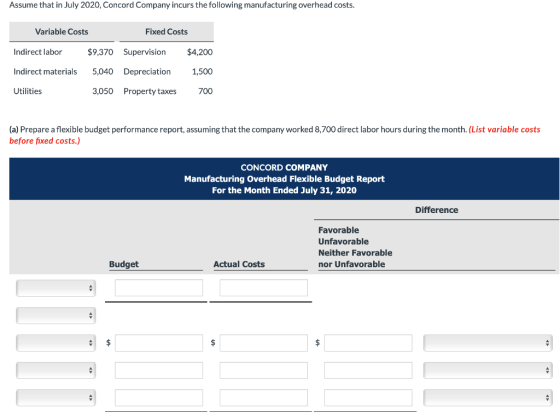This screenshot has width=560, height=415.
Task: Click the Difference input field with the dollar sign
Action: point(368,343)
